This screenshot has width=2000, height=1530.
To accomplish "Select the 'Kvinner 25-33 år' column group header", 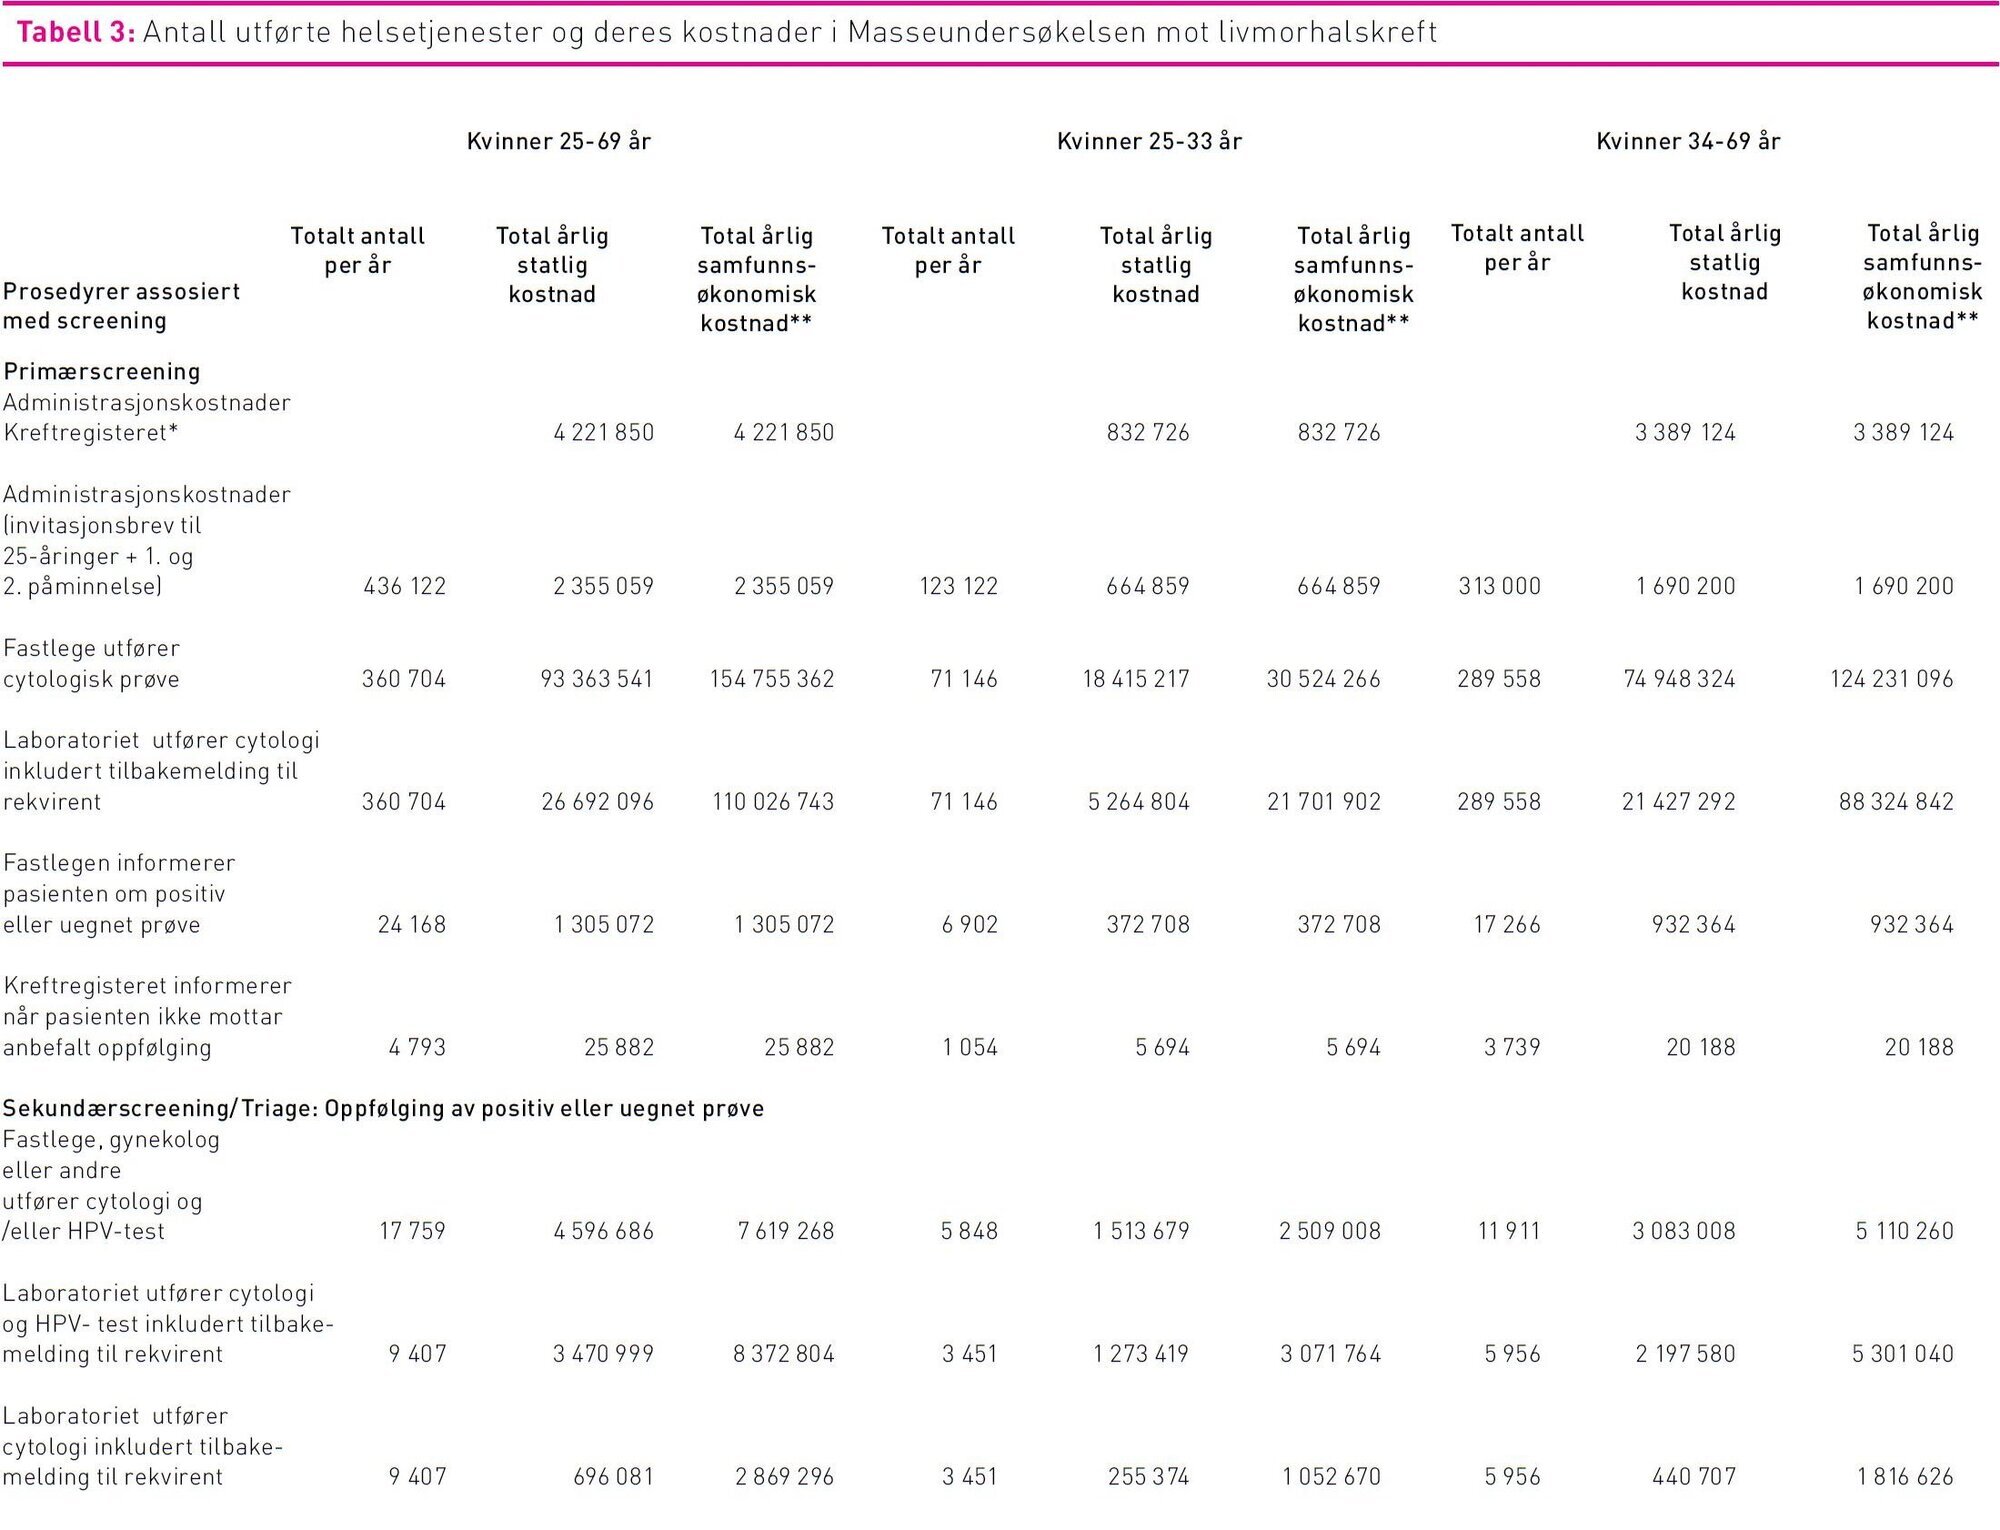I will 1149,141.
